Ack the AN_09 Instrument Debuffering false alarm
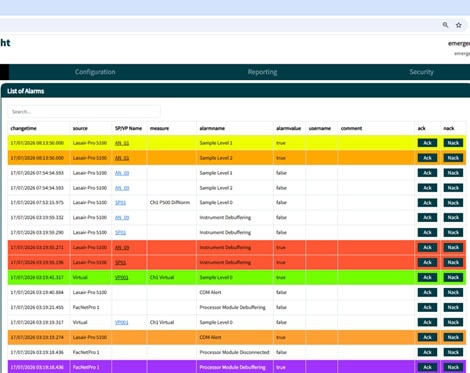 pyautogui.click(x=427, y=218)
